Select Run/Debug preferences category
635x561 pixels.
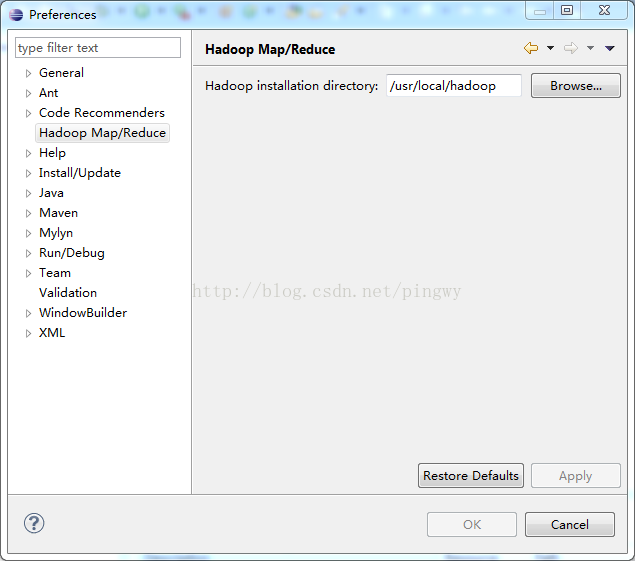pyautogui.click(x=72, y=253)
